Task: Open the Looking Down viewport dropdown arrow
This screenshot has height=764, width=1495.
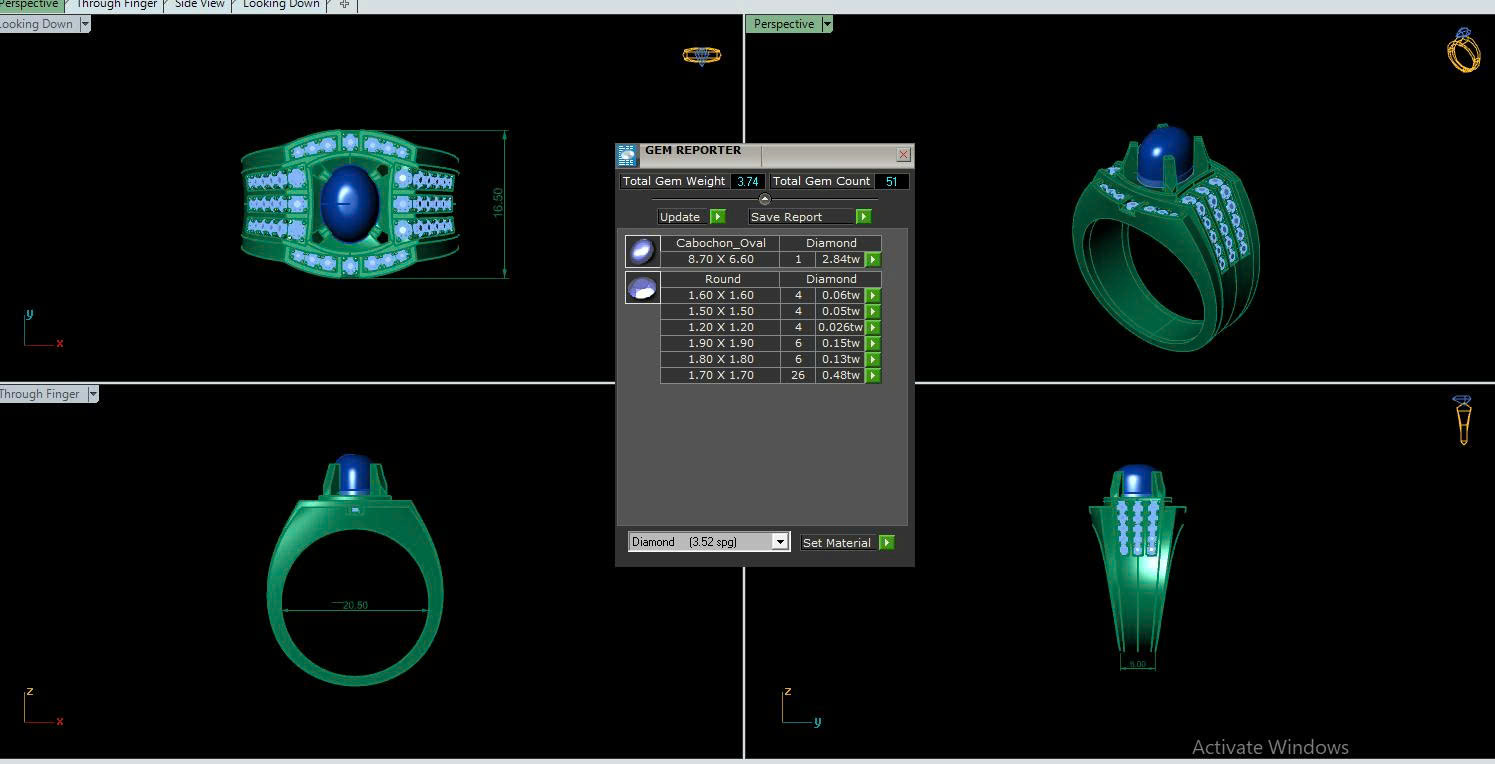Action: coord(84,24)
